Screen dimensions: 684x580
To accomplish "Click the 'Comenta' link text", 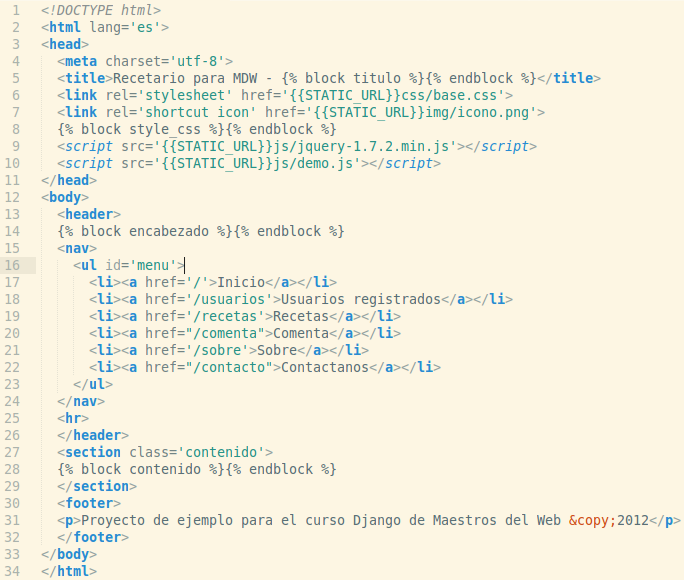I will tap(301, 333).
